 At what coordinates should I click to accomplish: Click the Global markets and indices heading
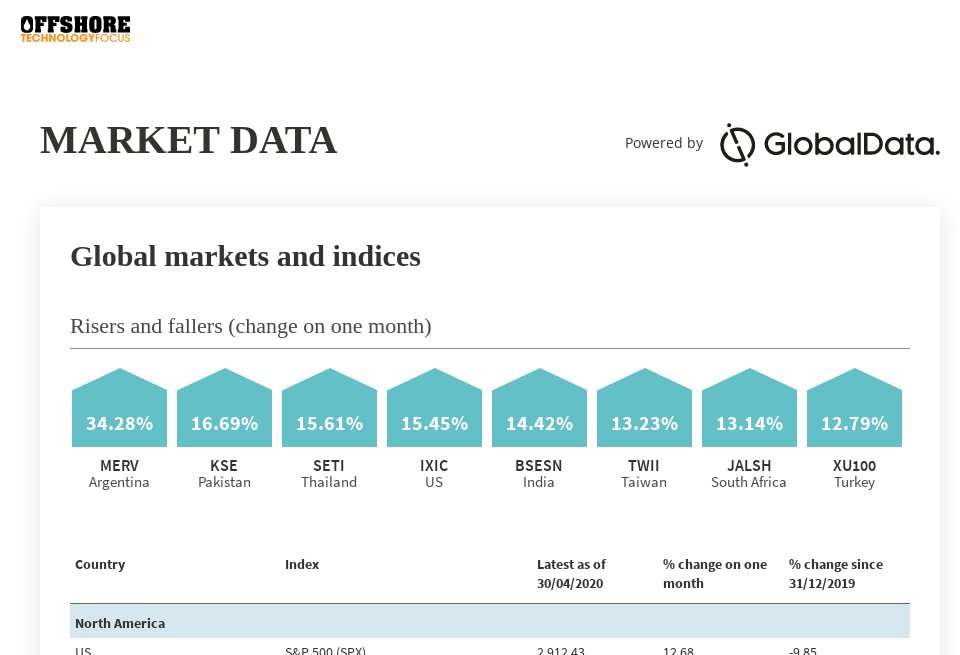245,256
